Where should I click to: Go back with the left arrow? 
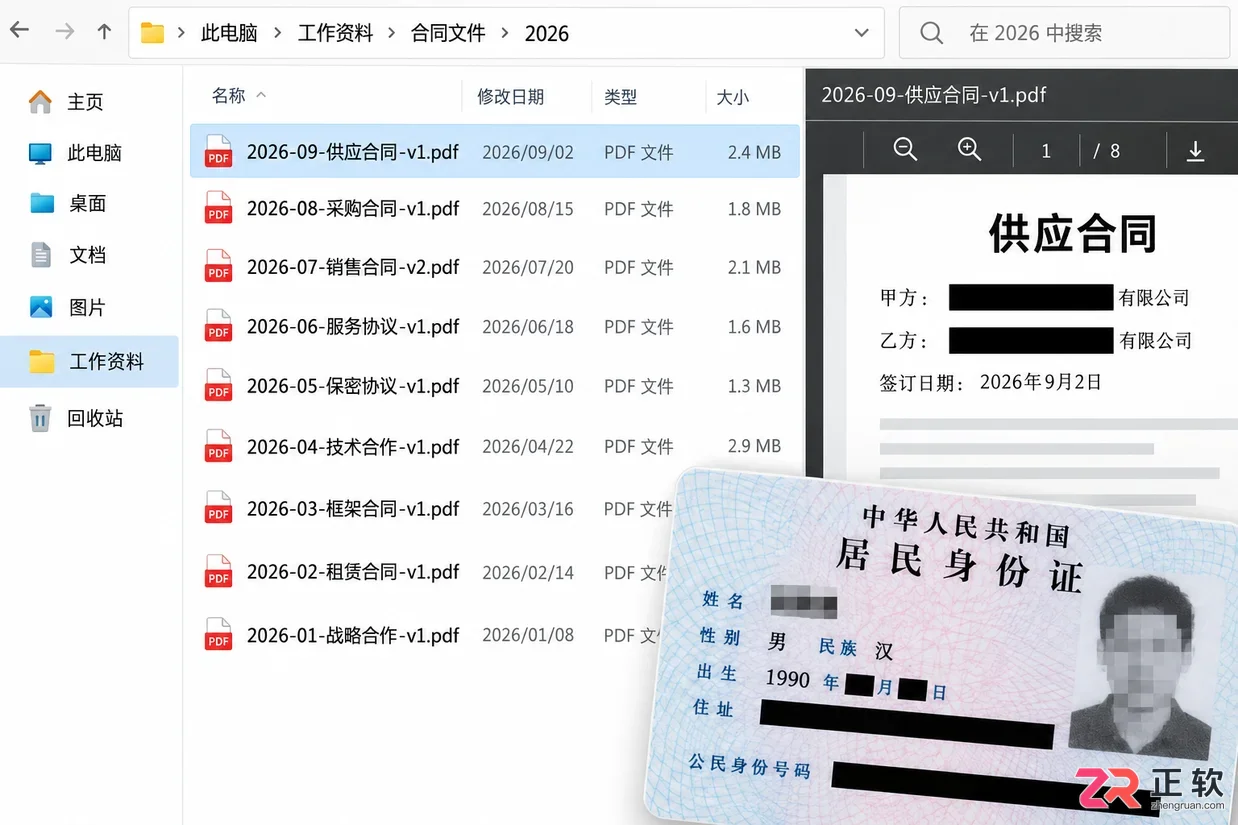pos(19,31)
